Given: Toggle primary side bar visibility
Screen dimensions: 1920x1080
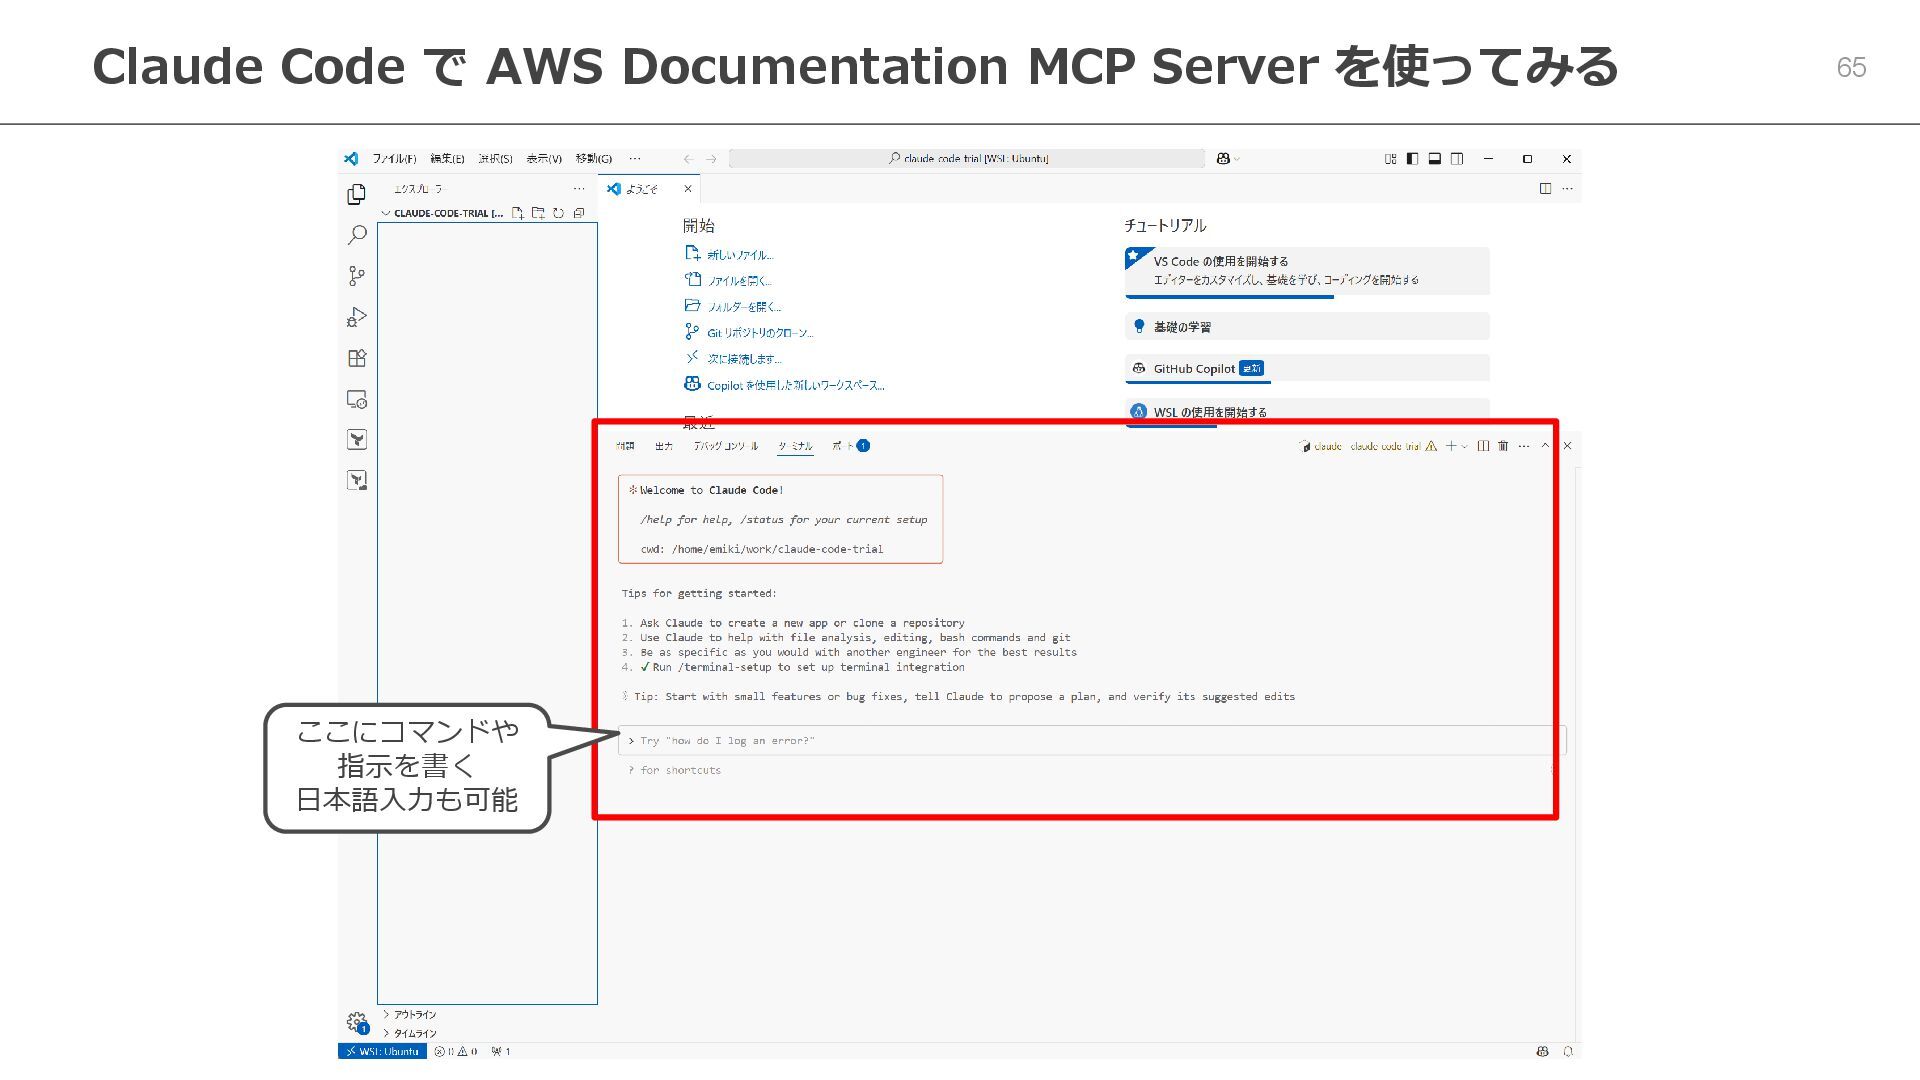Looking at the screenshot, I should [x=1412, y=158].
